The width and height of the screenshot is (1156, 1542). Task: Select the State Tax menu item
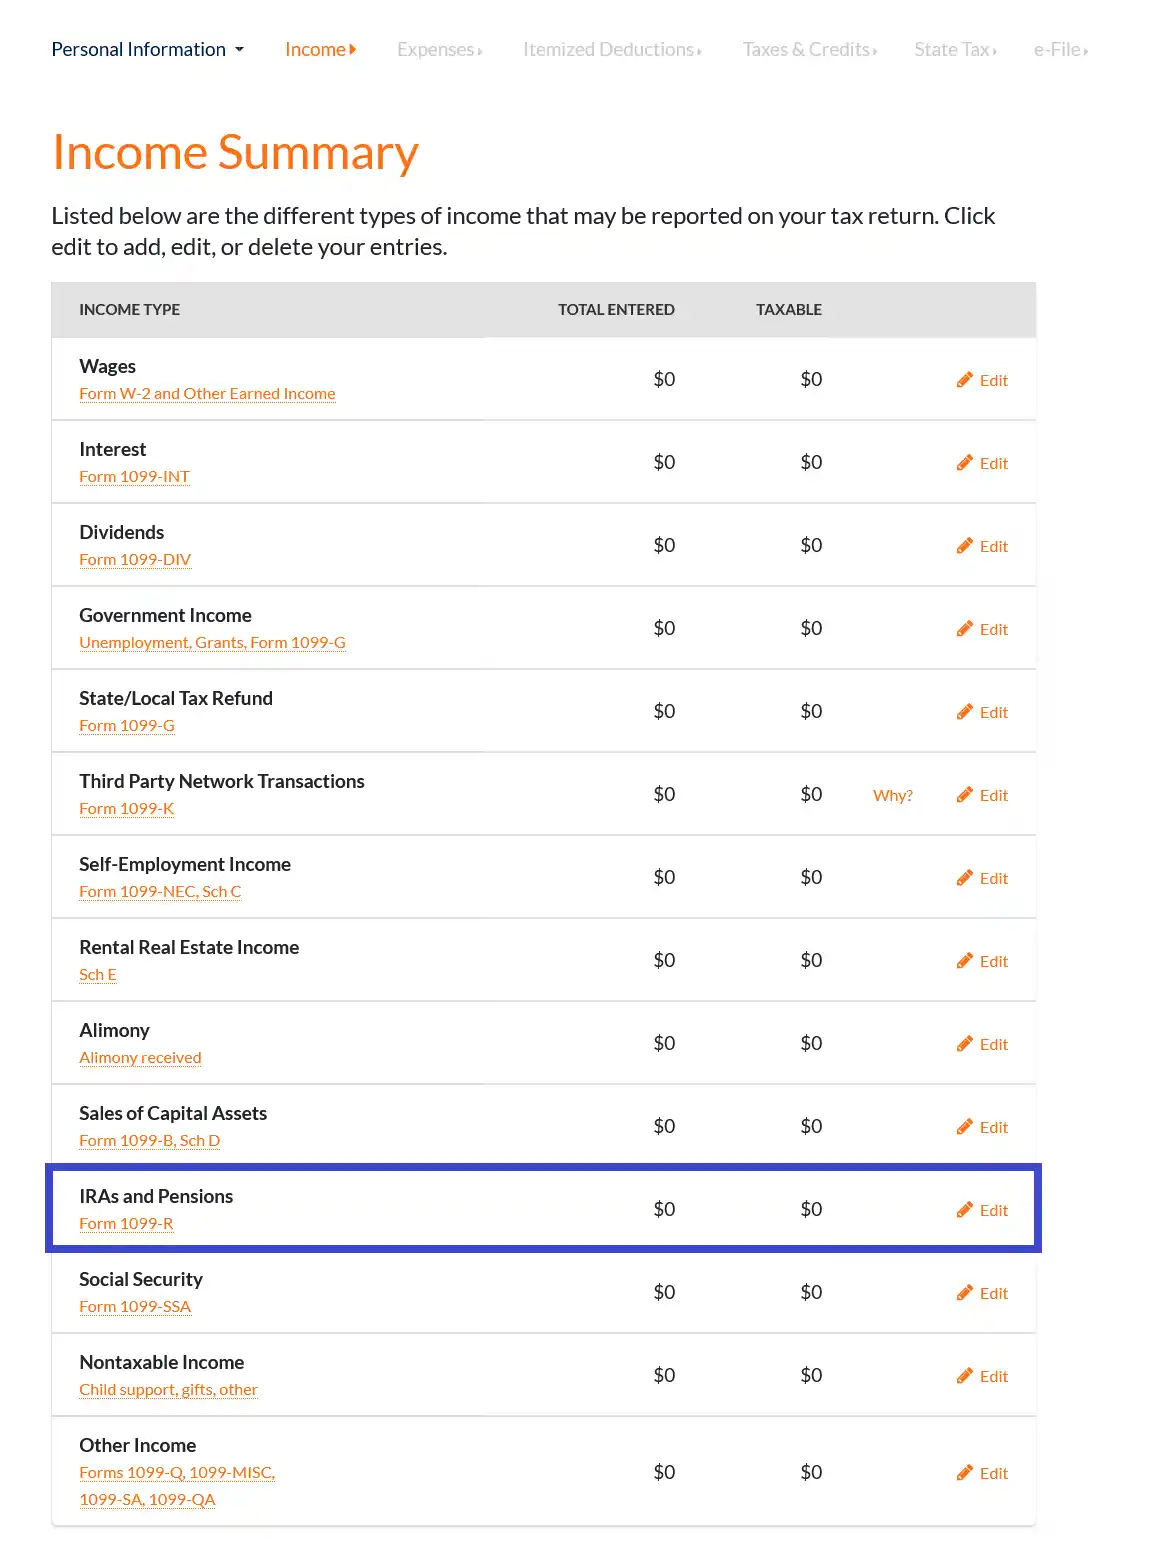955,50
